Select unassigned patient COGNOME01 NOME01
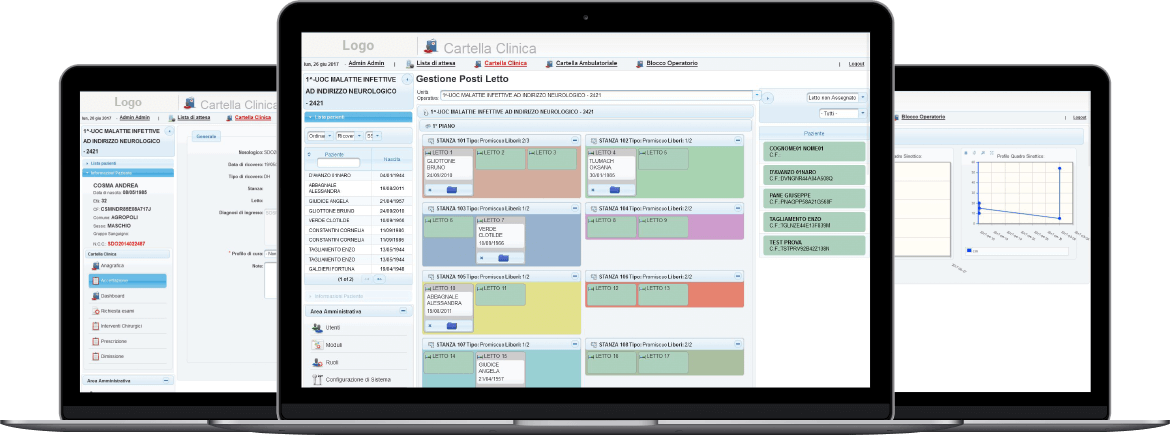 pyautogui.click(x=814, y=151)
